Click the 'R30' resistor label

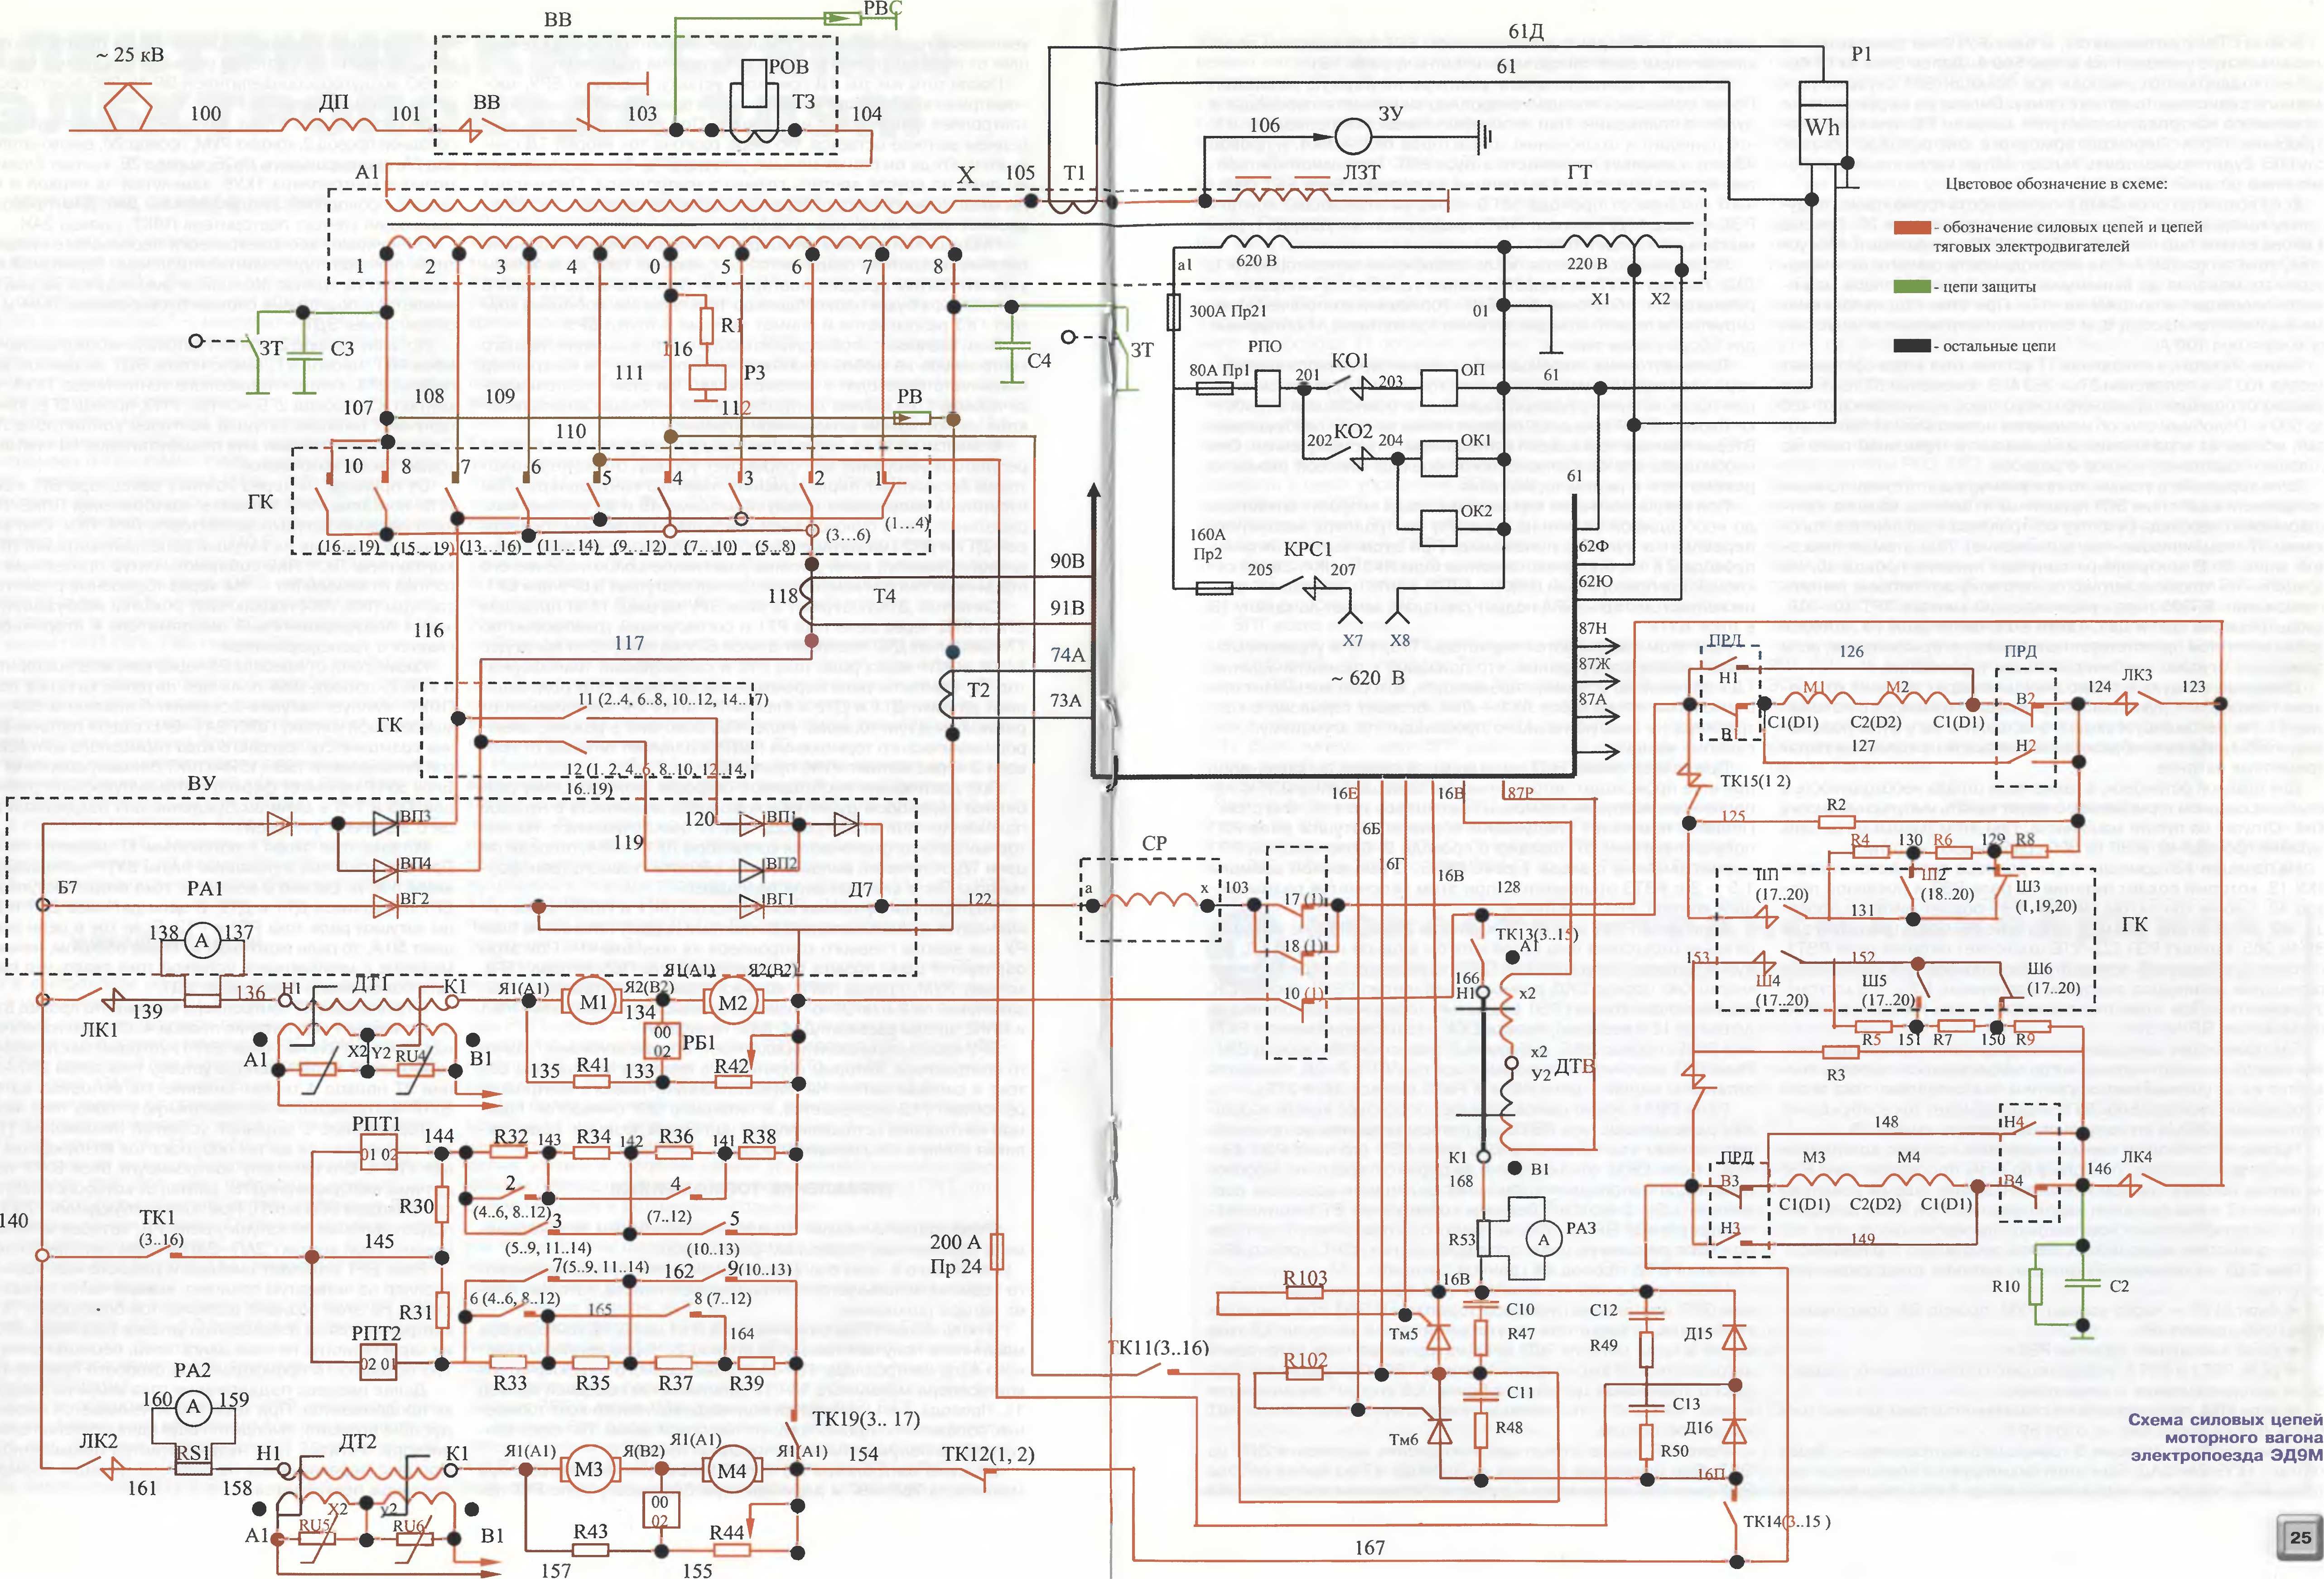click(x=416, y=1206)
